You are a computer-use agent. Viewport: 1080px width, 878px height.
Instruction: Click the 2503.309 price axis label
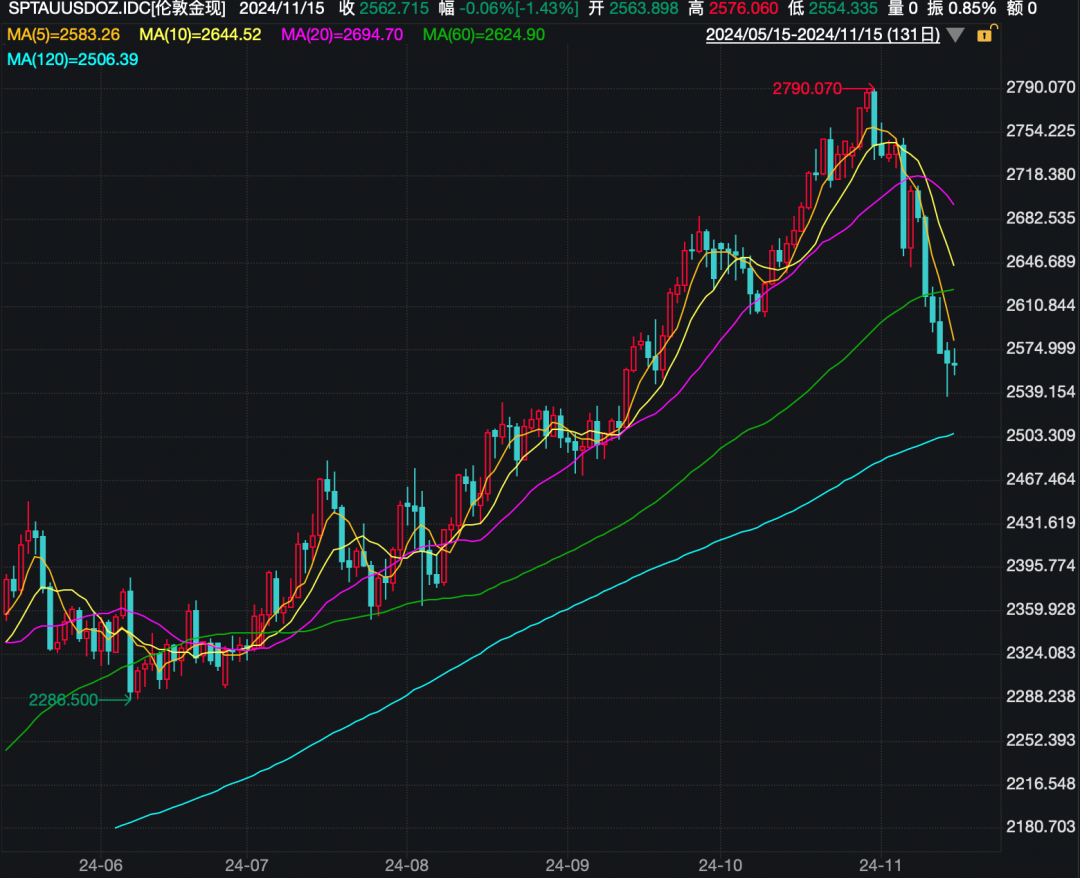(1040, 435)
